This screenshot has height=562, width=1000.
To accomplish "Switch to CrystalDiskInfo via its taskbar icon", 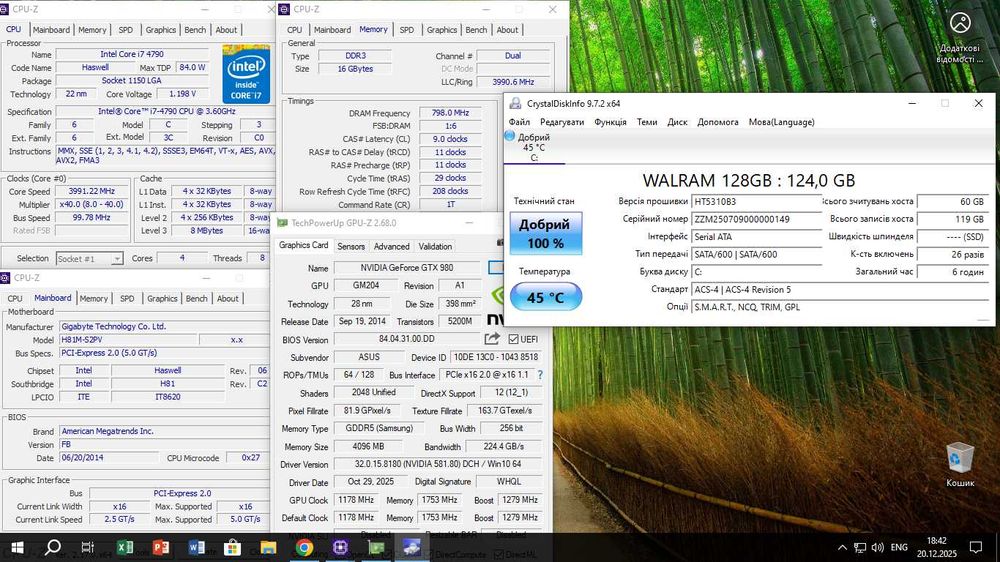I will pyautogui.click(x=412, y=547).
